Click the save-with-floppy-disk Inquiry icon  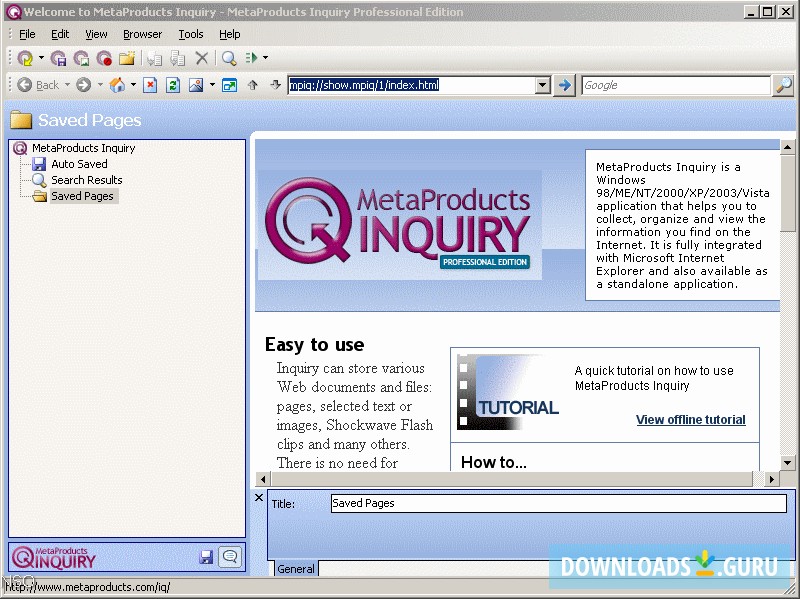(x=59, y=58)
